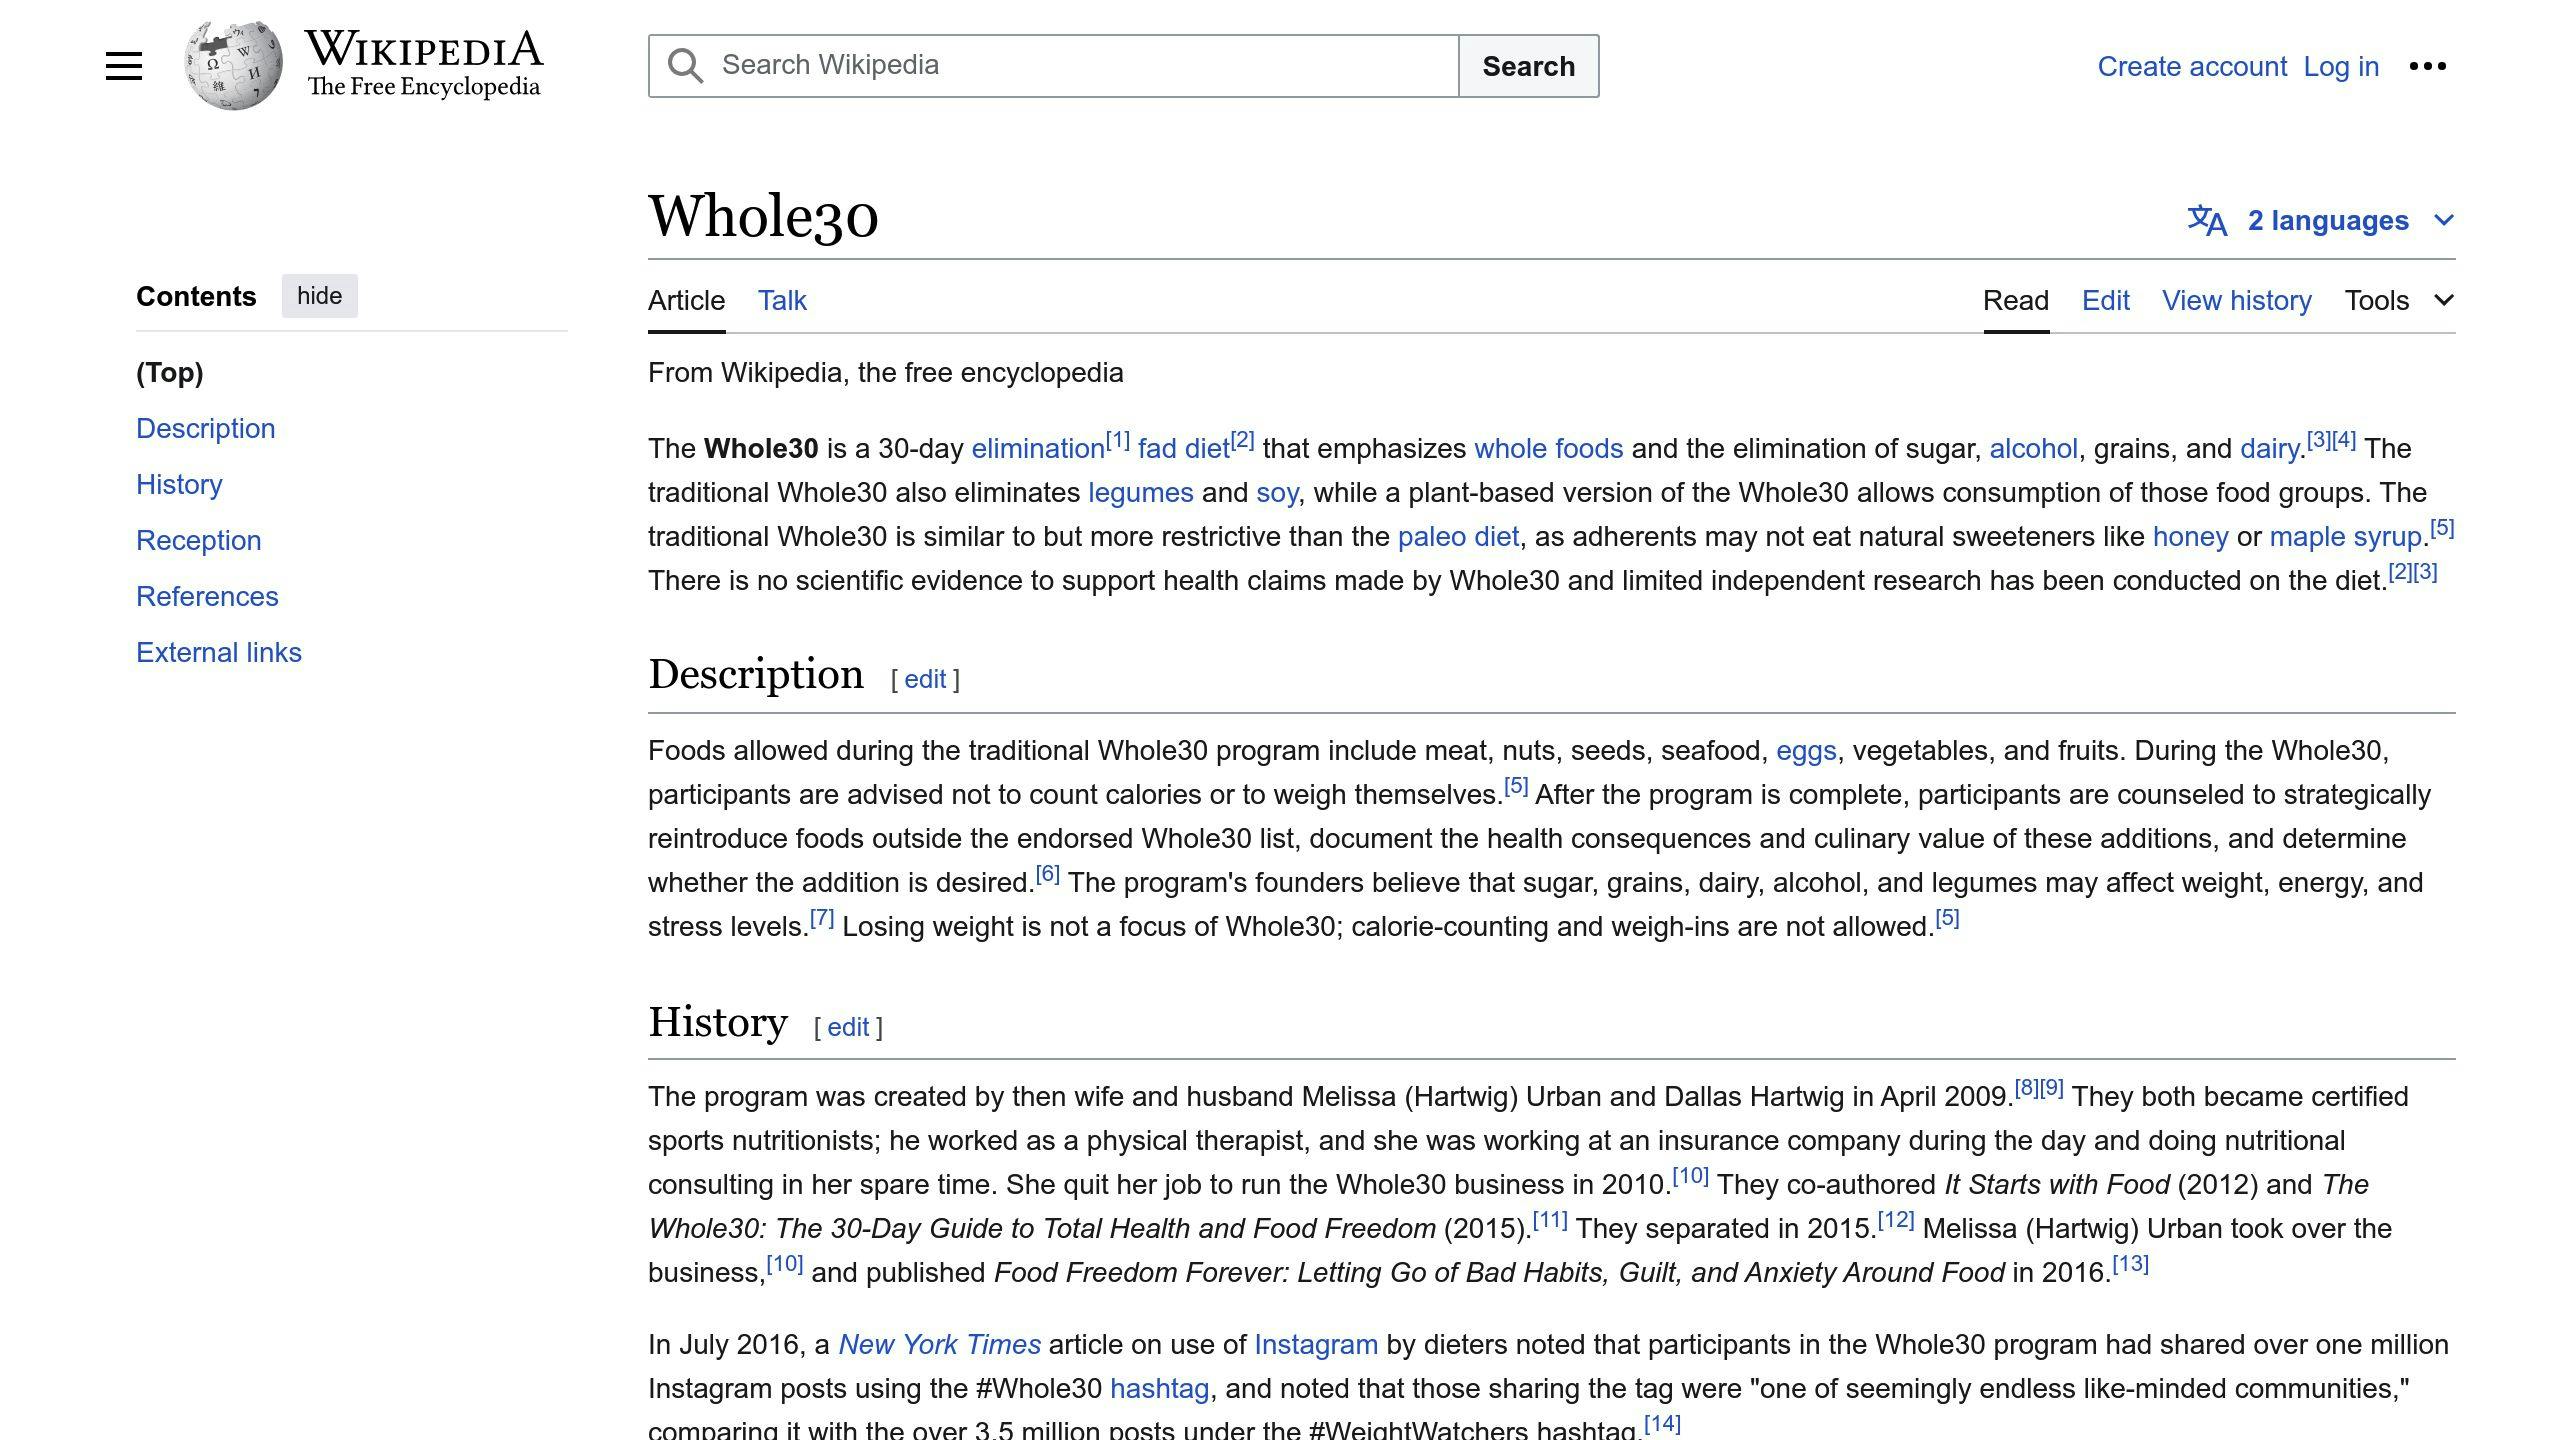Go to Description in contents
2560x1440 pixels.
point(205,428)
